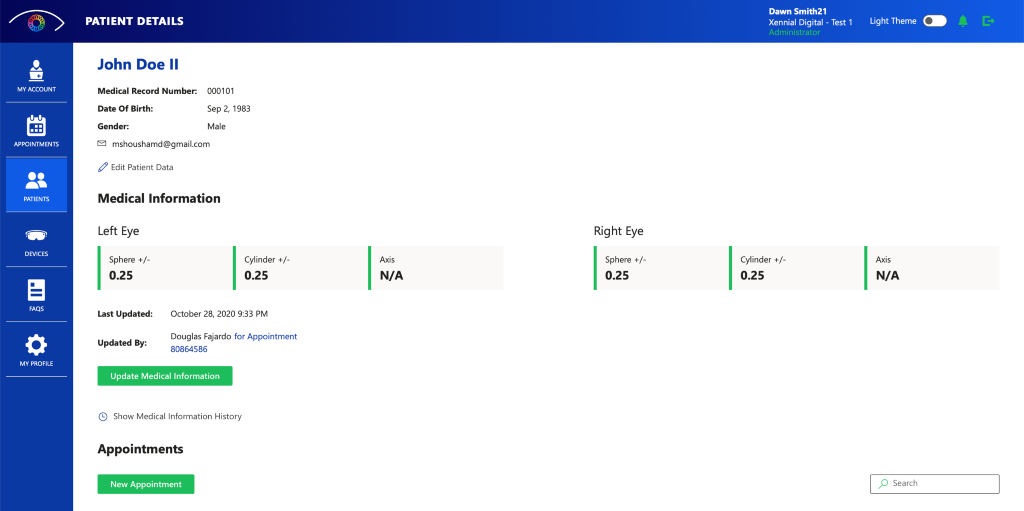This screenshot has height=511, width=1024.
Task: Click the mshoushamd@gmail.com email address
Action: 161,144
